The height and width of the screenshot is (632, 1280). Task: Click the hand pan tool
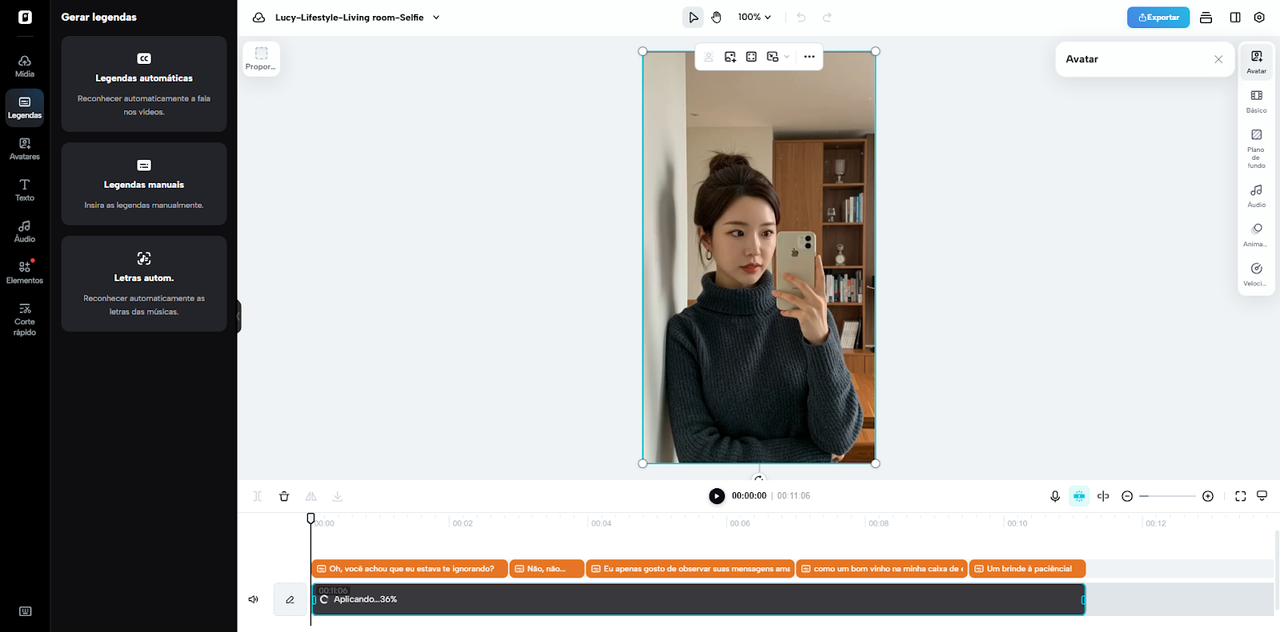click(x=716, y=17)
